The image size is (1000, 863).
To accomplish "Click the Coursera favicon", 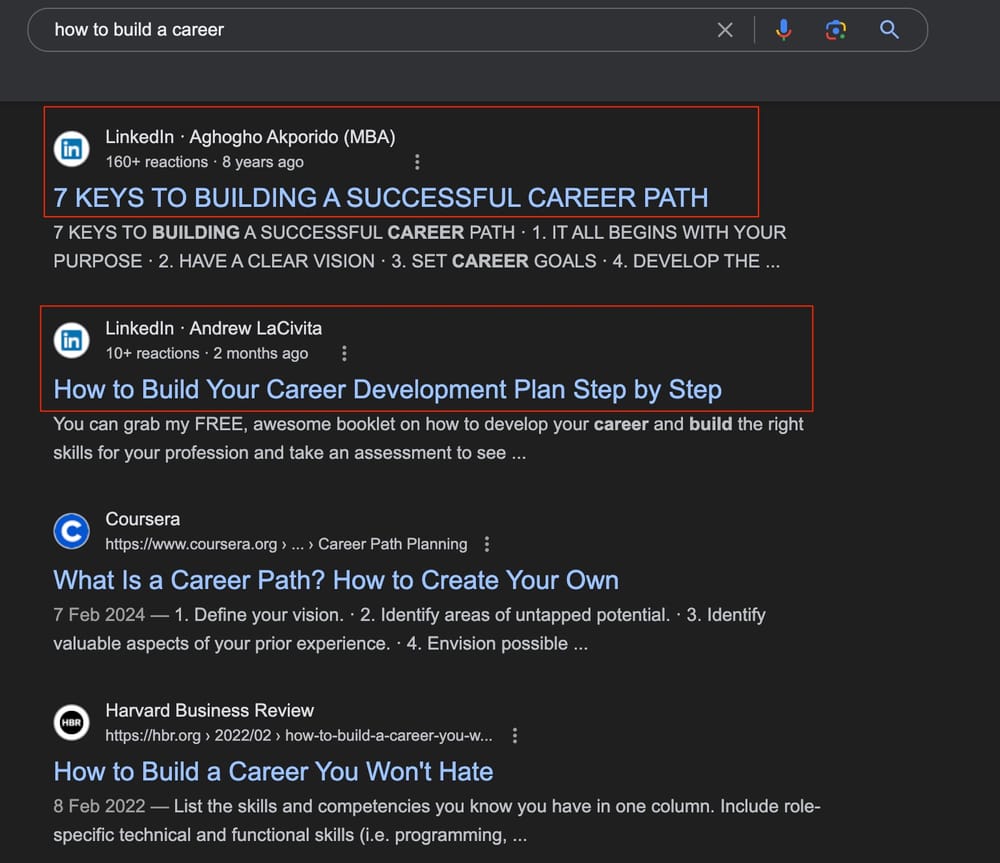I will click(71, 531).
